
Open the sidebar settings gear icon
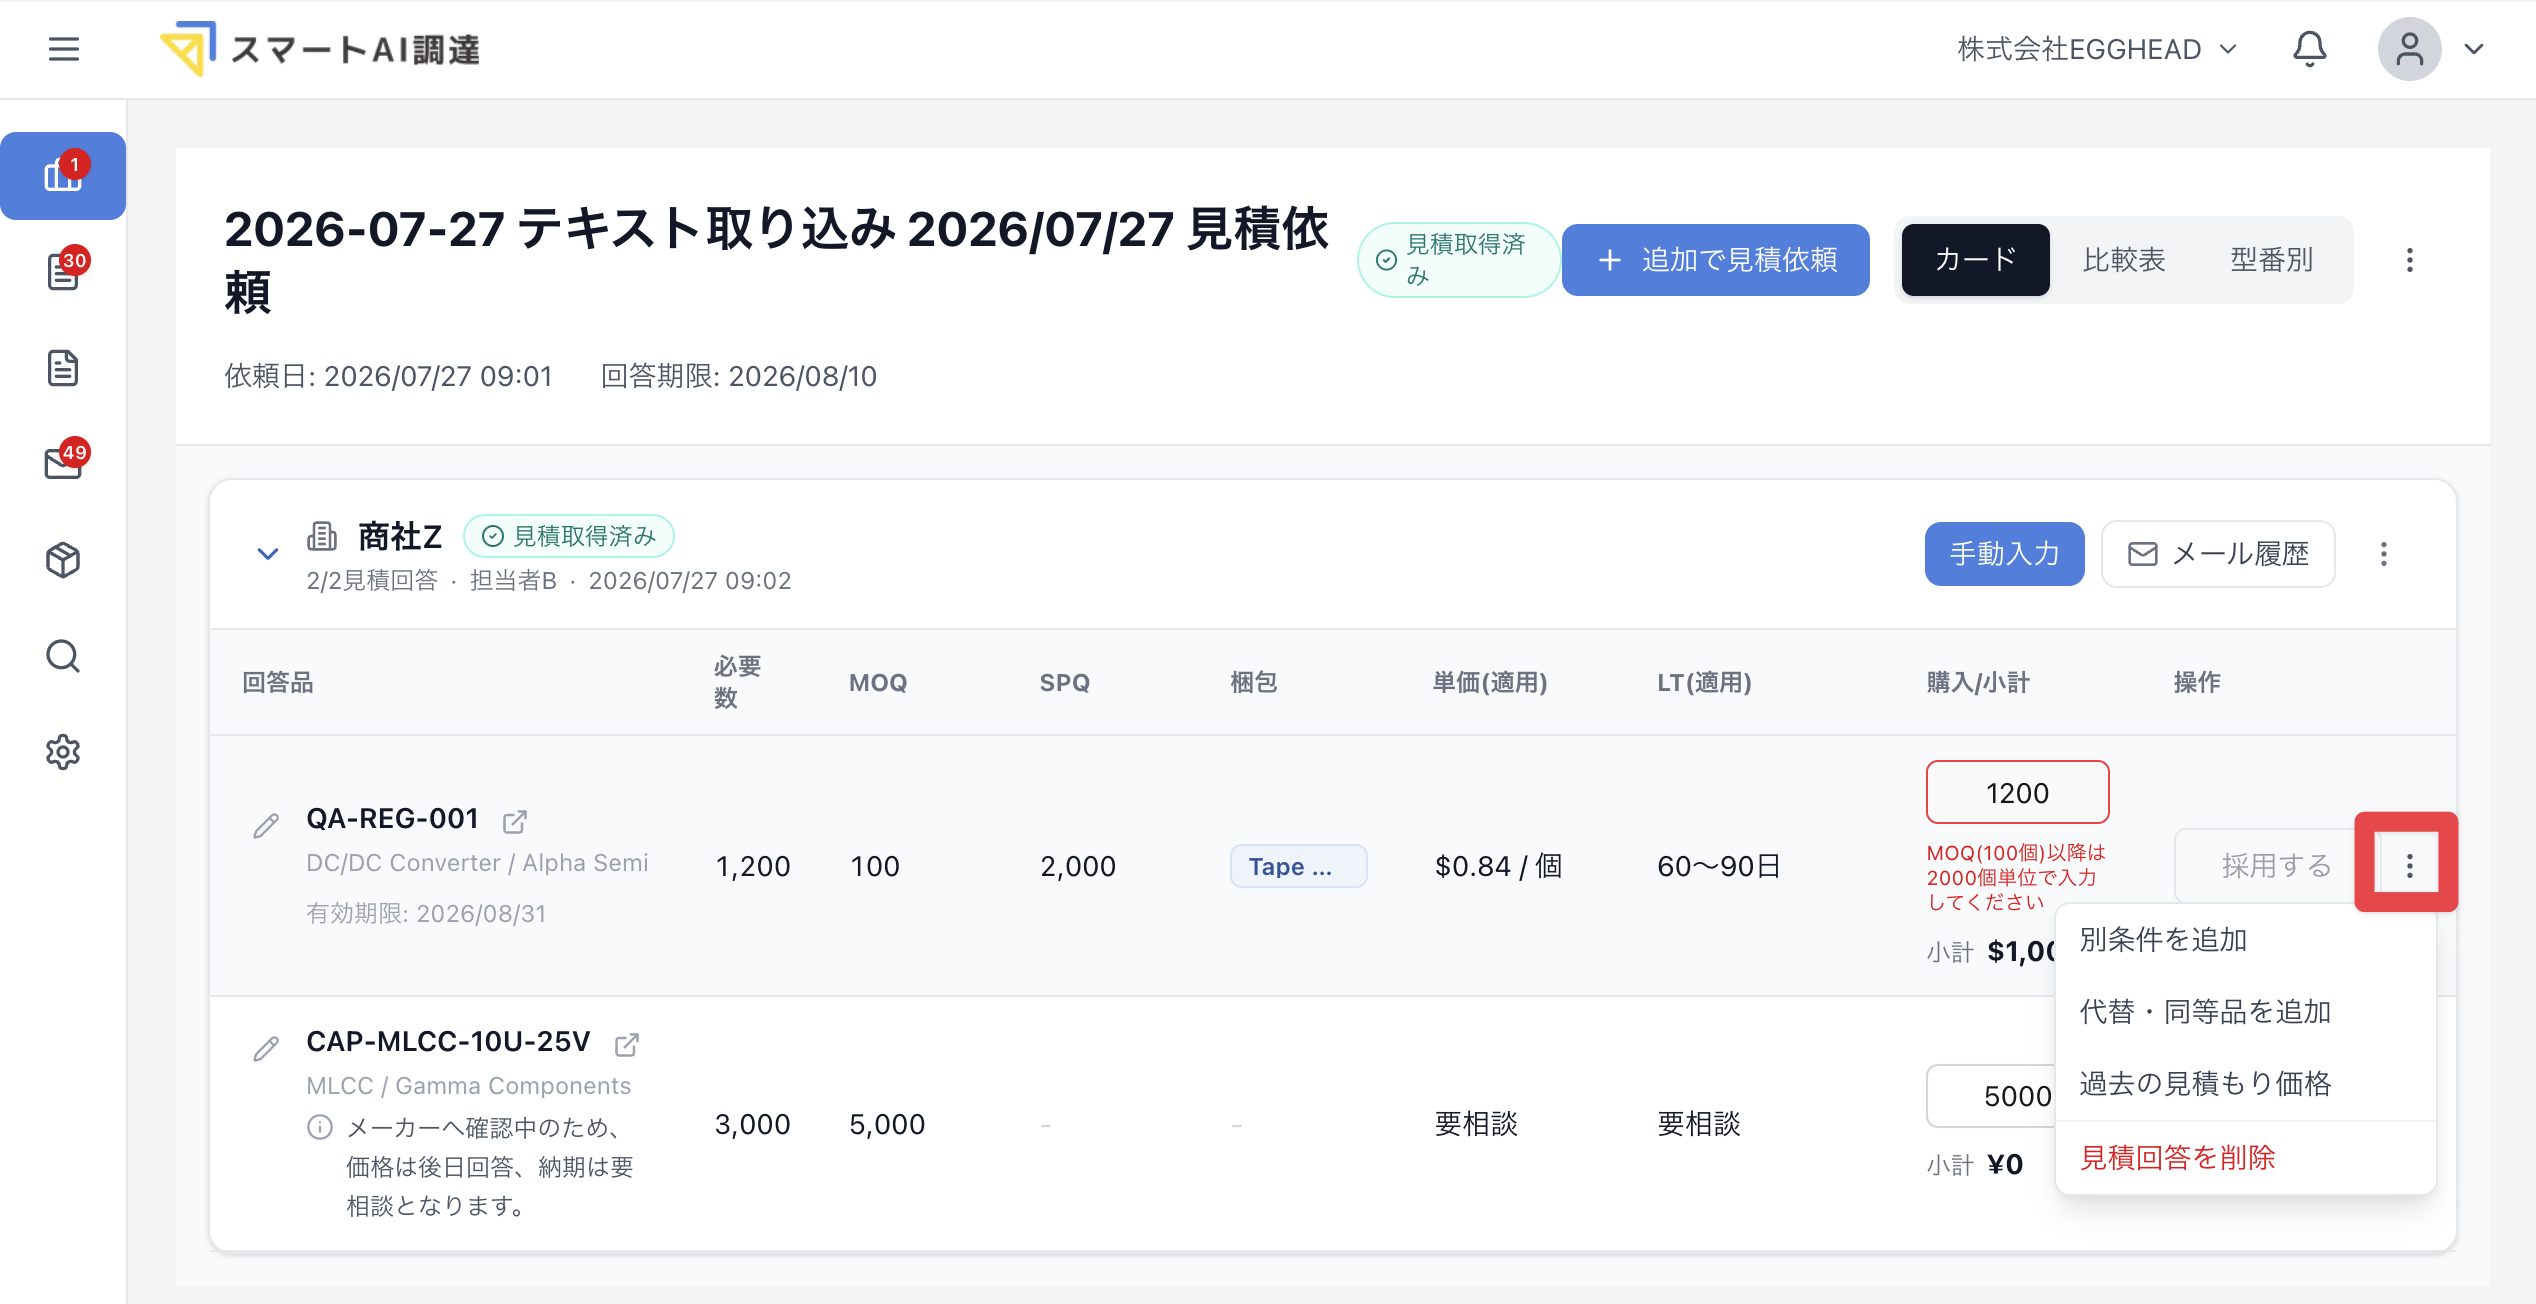(63, 751)
